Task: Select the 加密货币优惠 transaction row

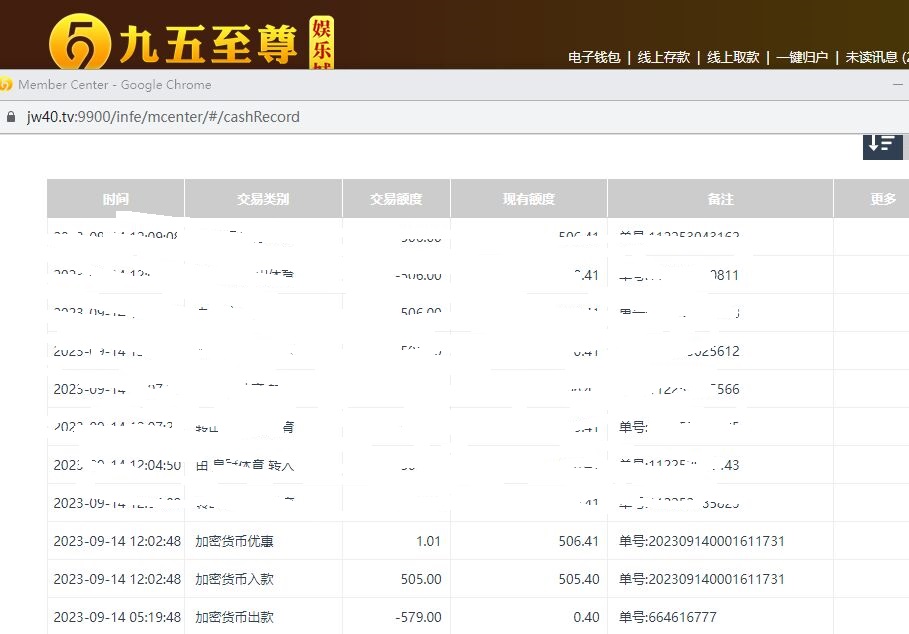Action: [234, 541]
